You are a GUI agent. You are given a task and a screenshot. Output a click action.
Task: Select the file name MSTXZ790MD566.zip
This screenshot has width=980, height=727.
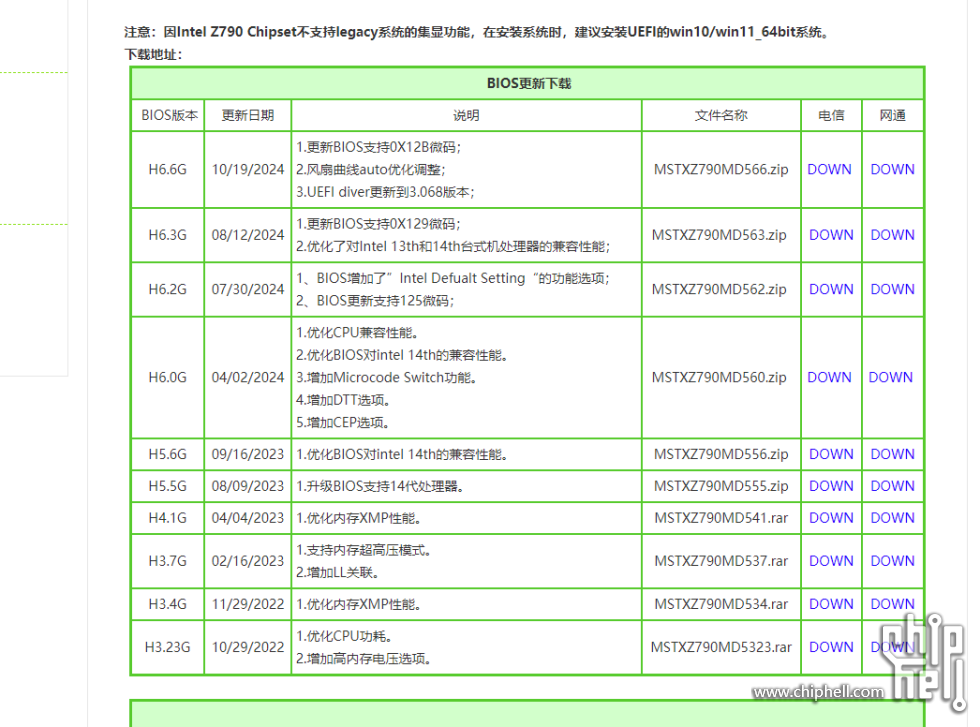click(x=721, y=170)
